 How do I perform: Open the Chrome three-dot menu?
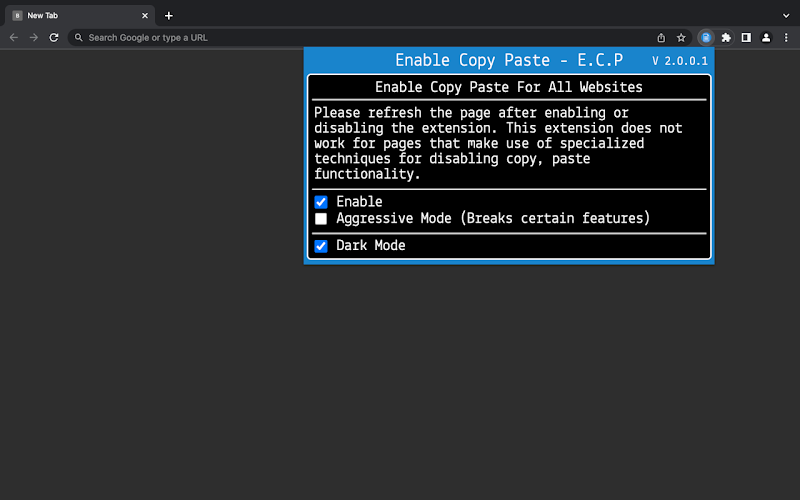click(786, 38)
